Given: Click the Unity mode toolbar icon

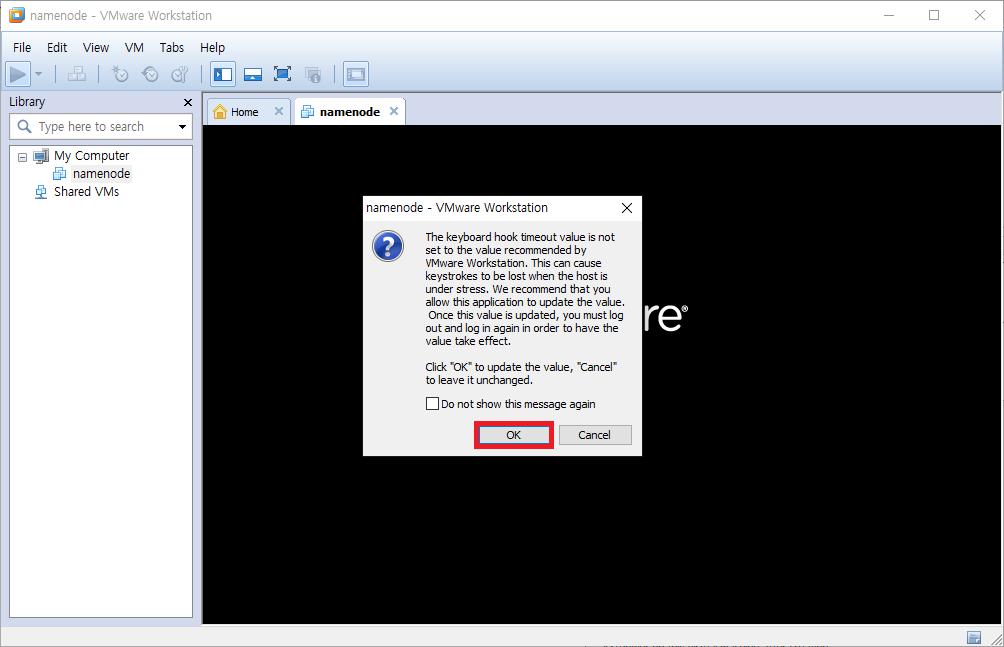Looking at the screenshot, I should [x=312, y=74].
